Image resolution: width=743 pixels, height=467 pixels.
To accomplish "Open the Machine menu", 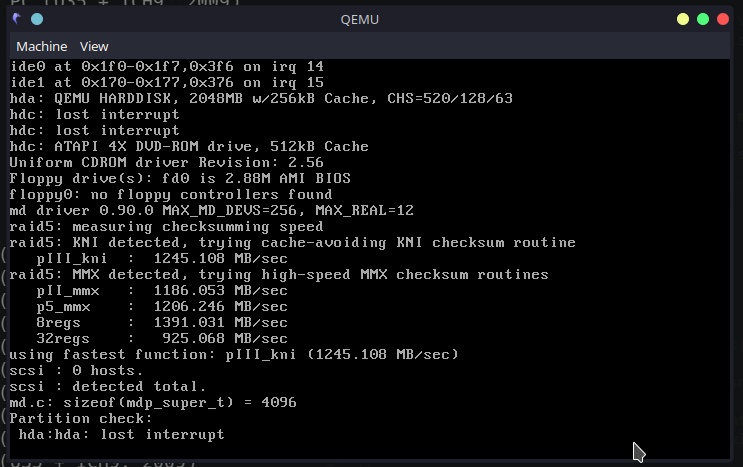I will (42, 46).
